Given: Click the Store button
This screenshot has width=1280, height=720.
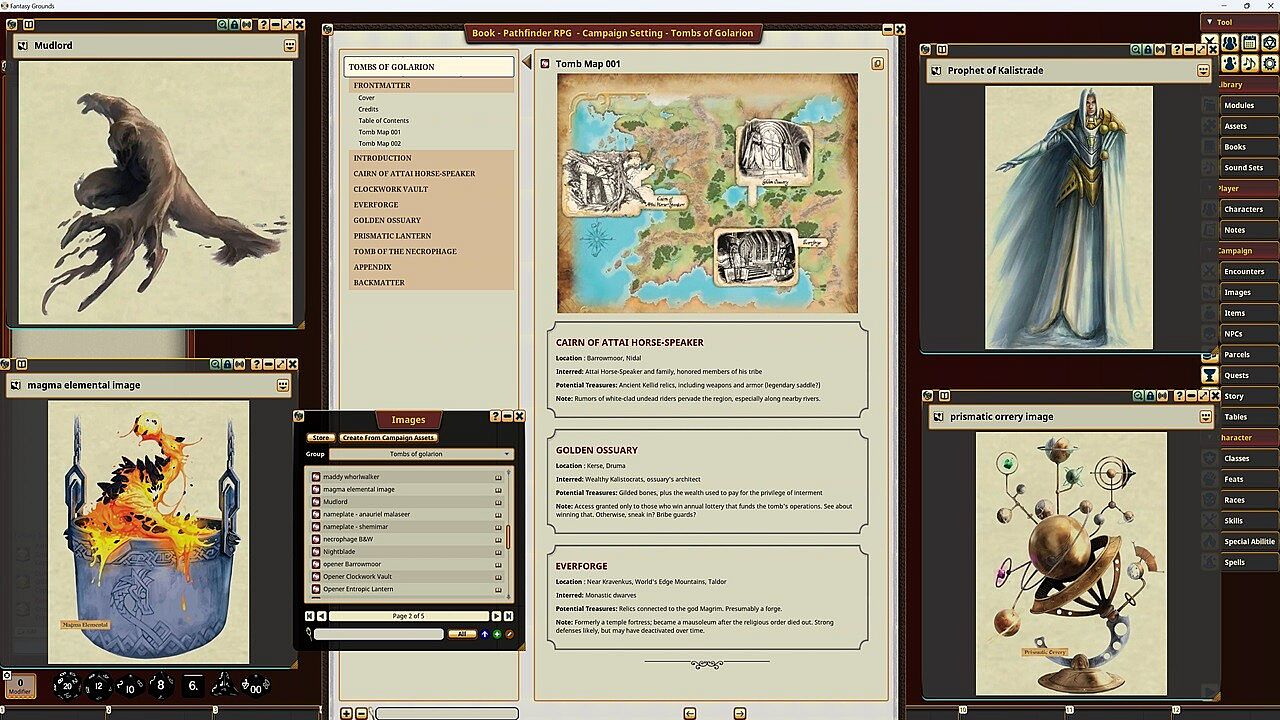Looking at the screenshot, I should [x=320, y=438].
